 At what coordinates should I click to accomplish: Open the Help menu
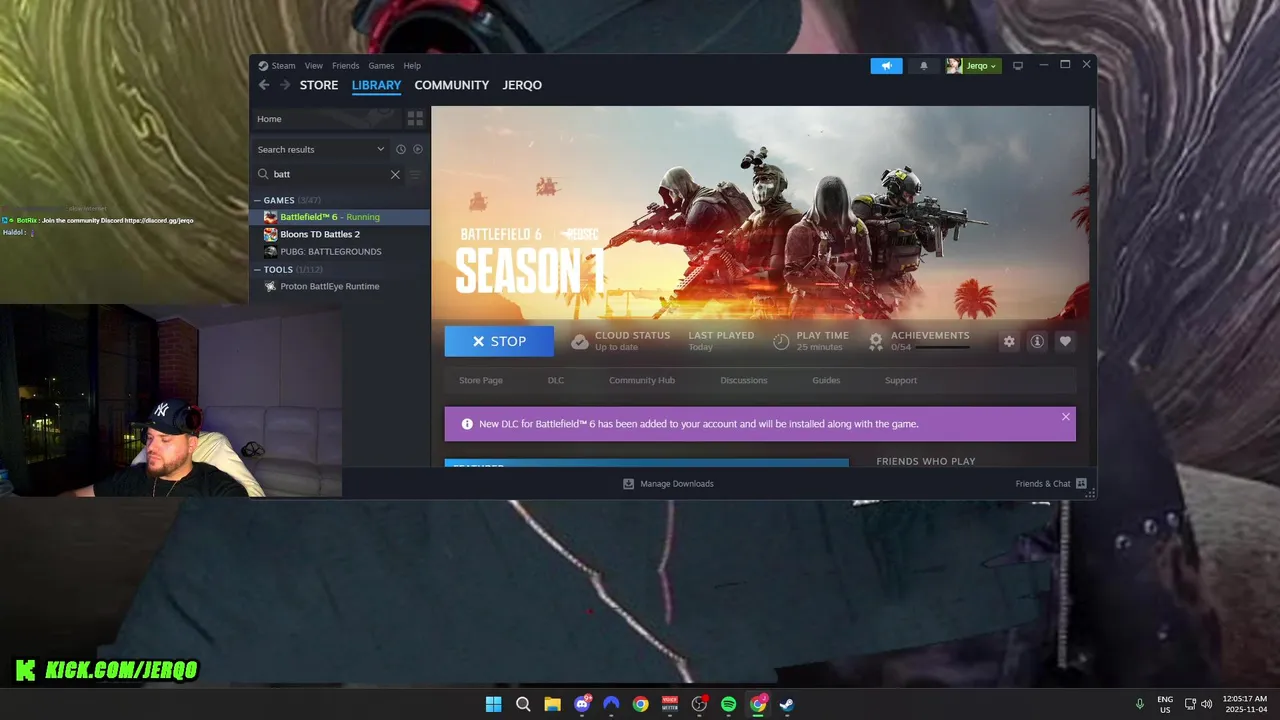tap(412, 66)
